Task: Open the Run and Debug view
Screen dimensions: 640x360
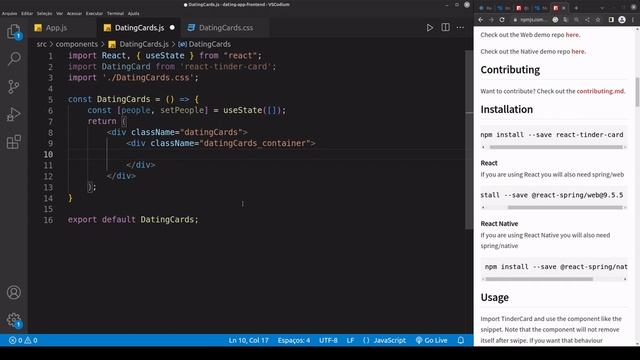Action: click(13, 114)
